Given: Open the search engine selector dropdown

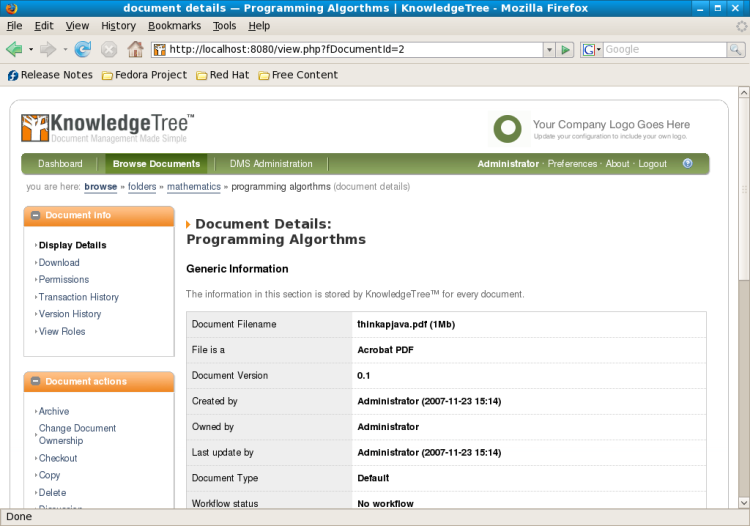Looking at the screenshot, I should point(592,49).
